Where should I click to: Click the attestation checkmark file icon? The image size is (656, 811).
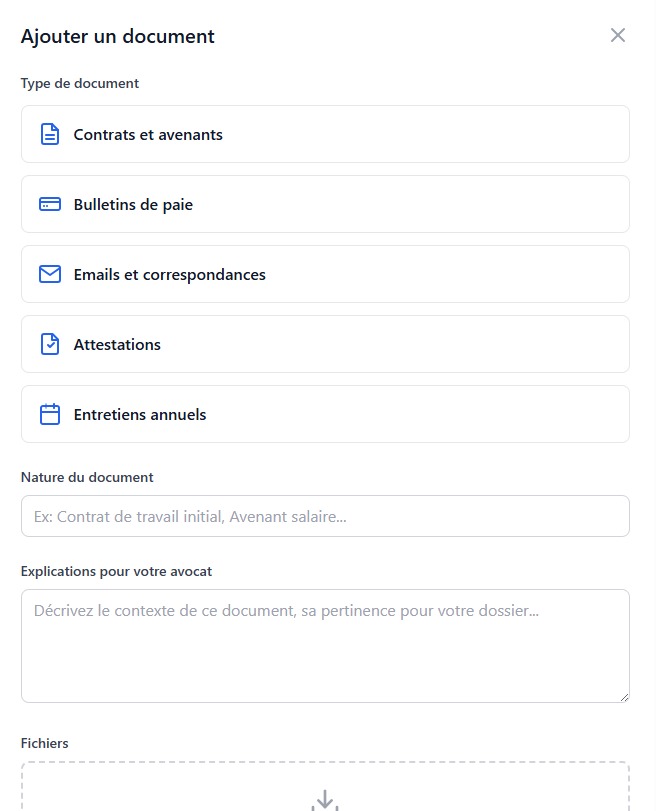point(50,344)
